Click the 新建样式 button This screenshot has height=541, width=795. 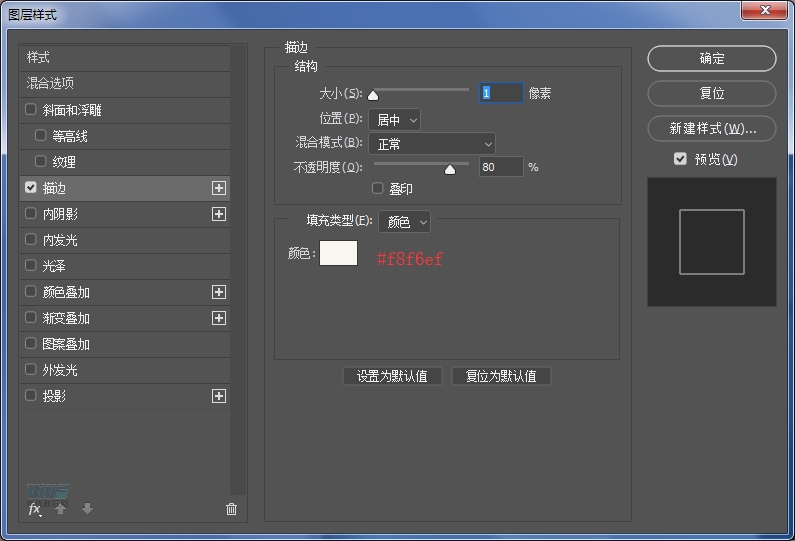711,129
